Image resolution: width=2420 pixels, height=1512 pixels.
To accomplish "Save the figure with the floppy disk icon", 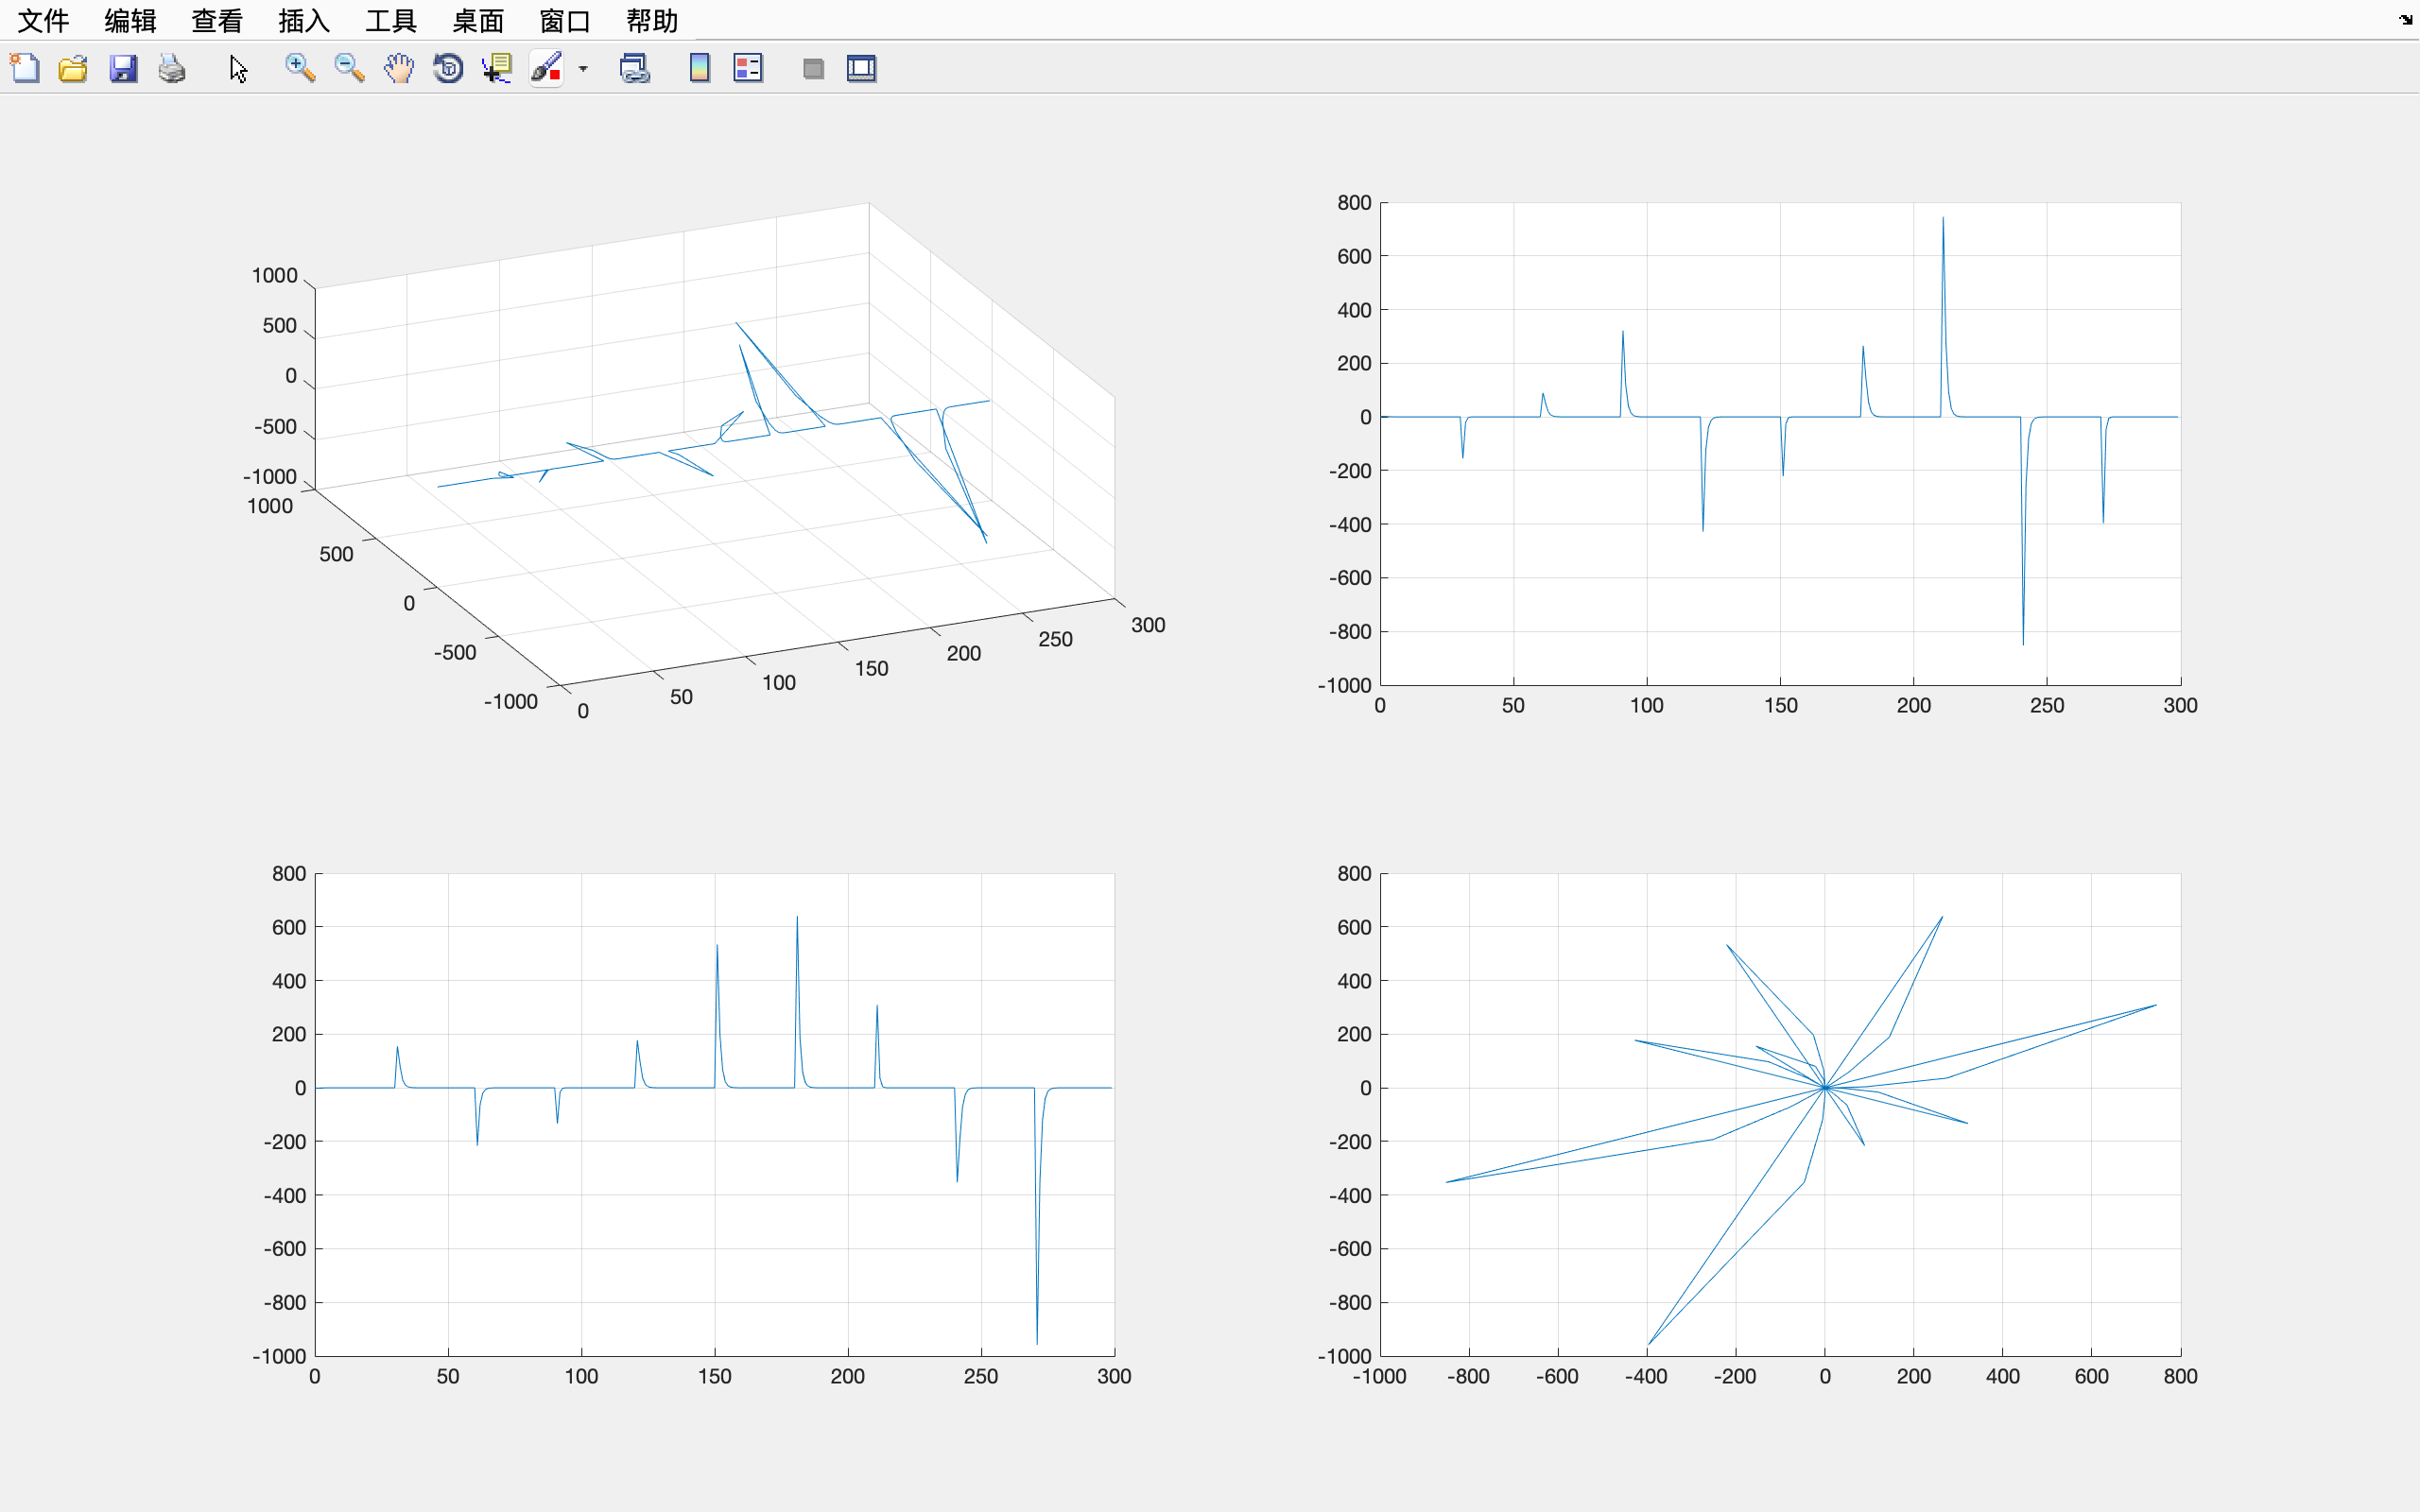I will click(x=122, y=68).
